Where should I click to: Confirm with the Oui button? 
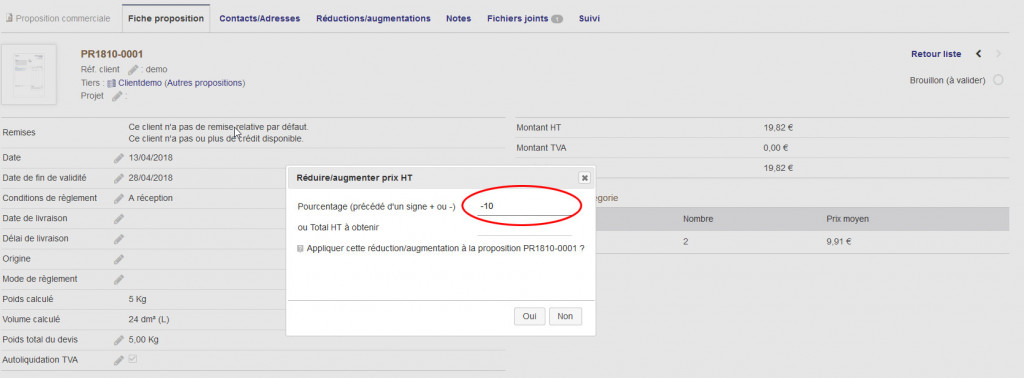pyautogui.click(x=530, y=316)
